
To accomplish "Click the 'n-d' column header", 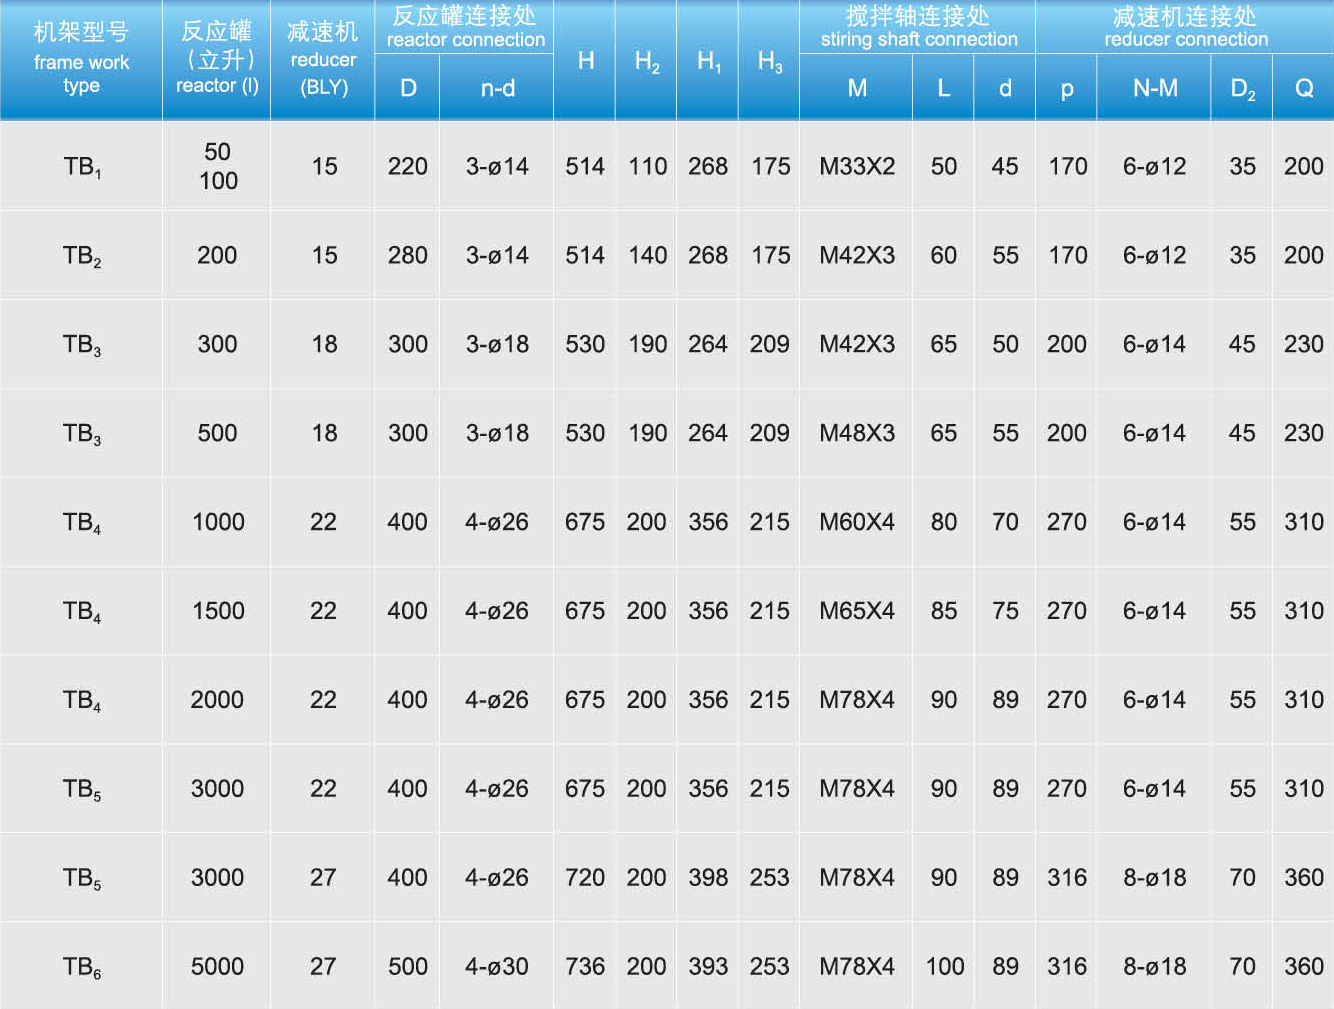I will 497,88.
